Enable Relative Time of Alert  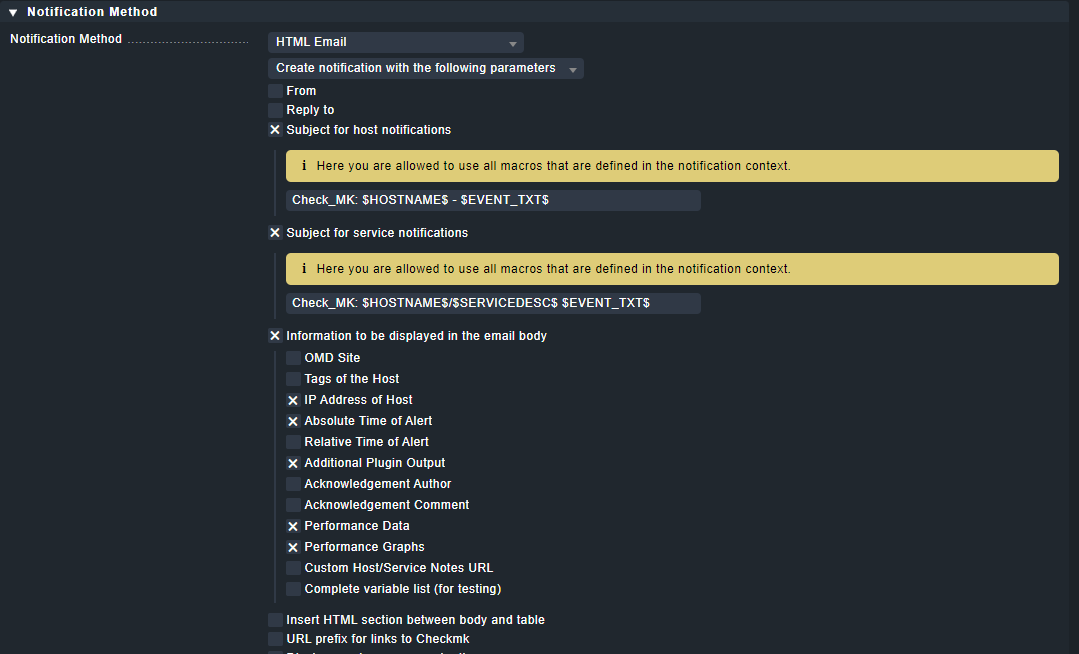click(293, 442)
